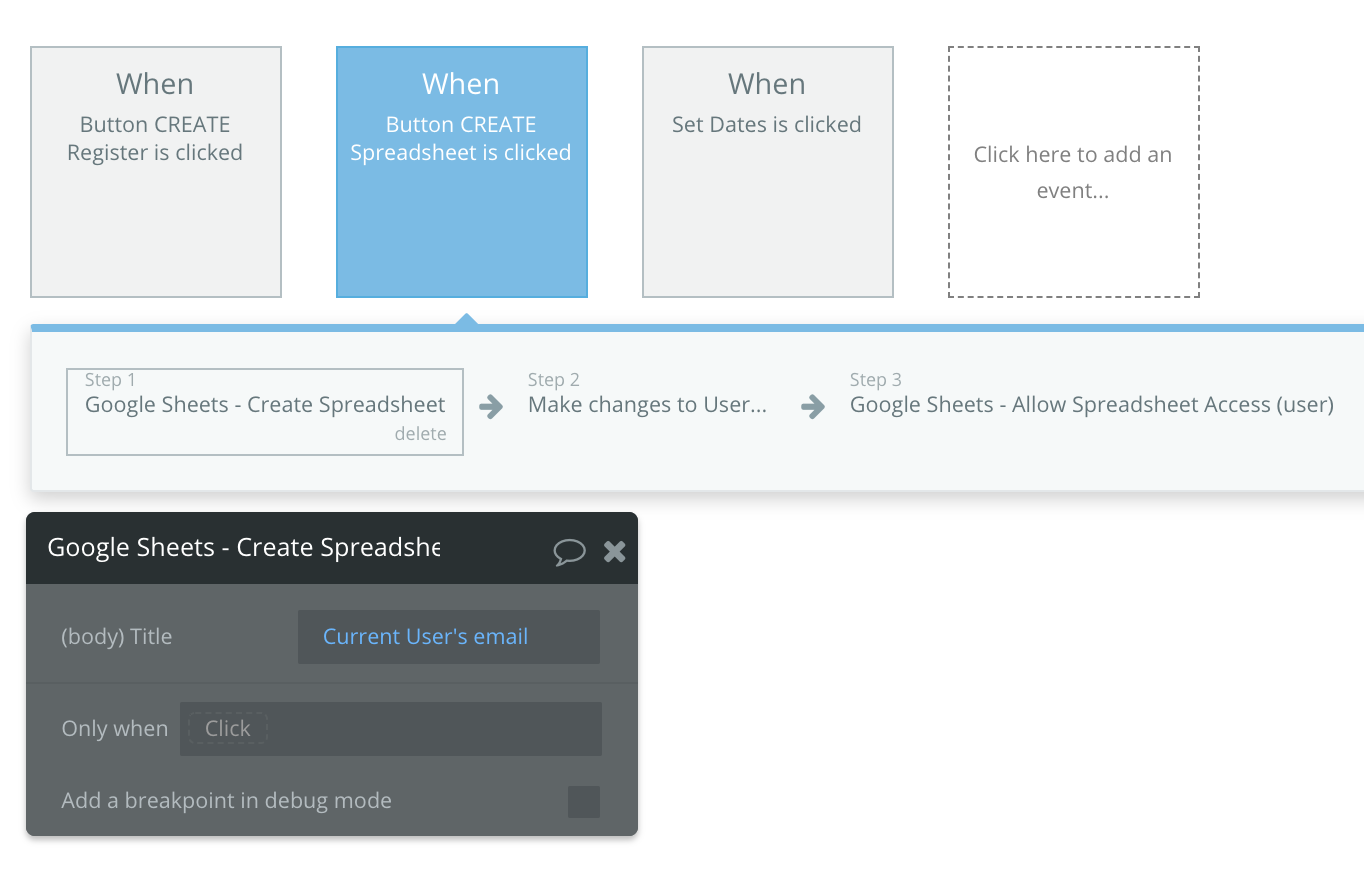Click the Only when condition placeholder
This screenshot has height=870, width=1364.
click(x=228, y=728)
